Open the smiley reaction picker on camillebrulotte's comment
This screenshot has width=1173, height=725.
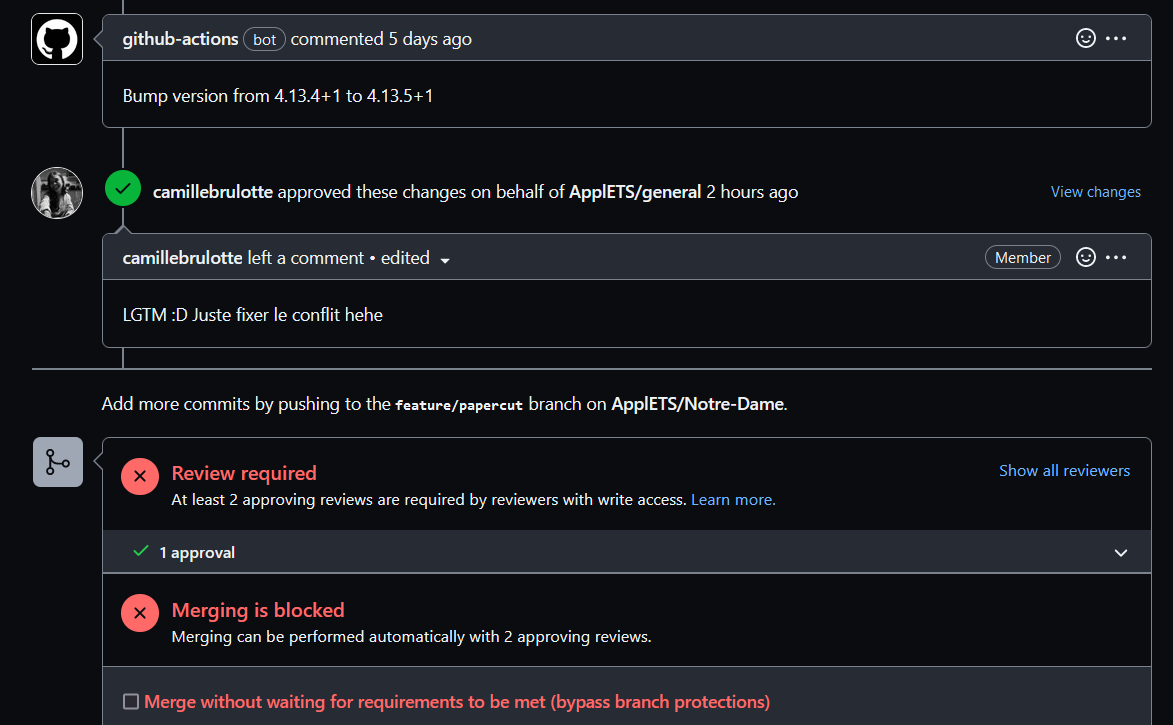pyautogui.click(x=1086, y=257)
